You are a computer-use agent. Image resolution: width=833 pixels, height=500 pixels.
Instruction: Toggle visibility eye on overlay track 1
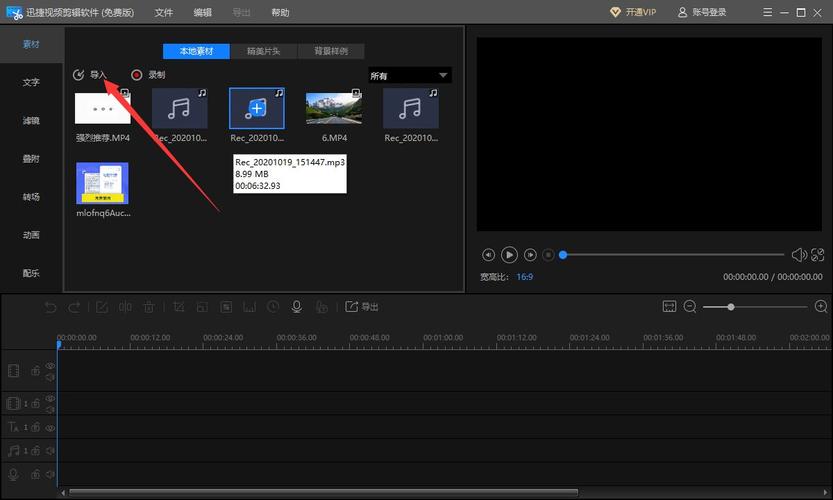tap(50, 399)
